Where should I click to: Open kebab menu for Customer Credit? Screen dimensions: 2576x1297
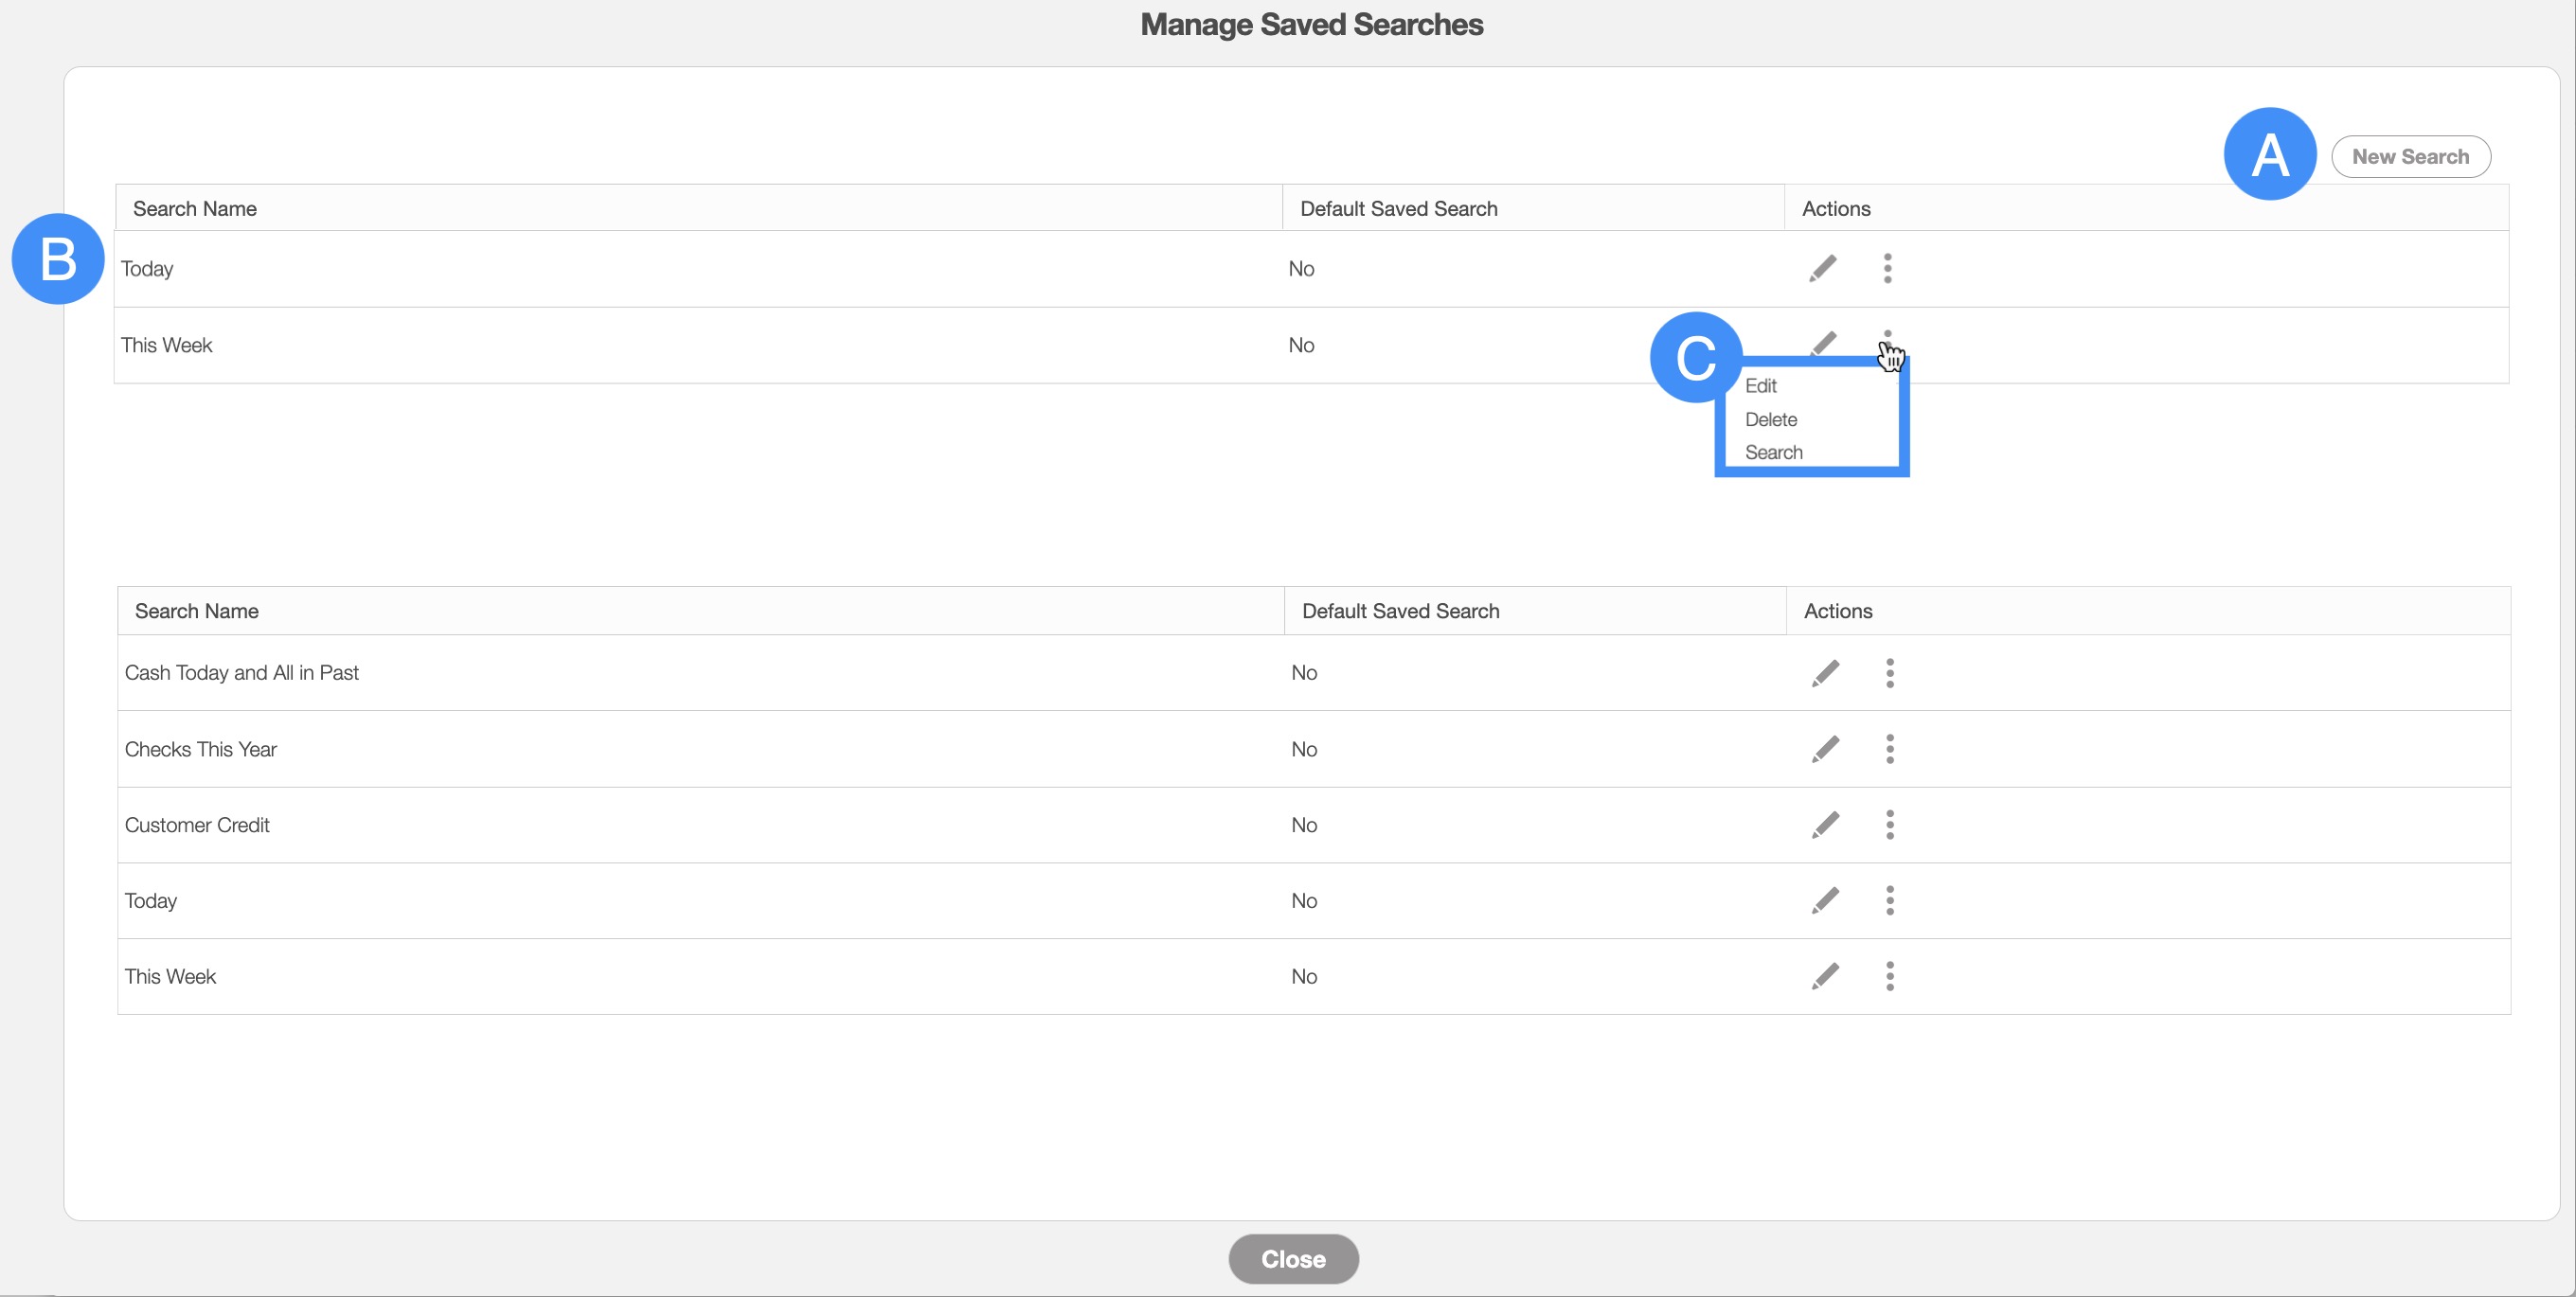click(x=1889, y=825)
